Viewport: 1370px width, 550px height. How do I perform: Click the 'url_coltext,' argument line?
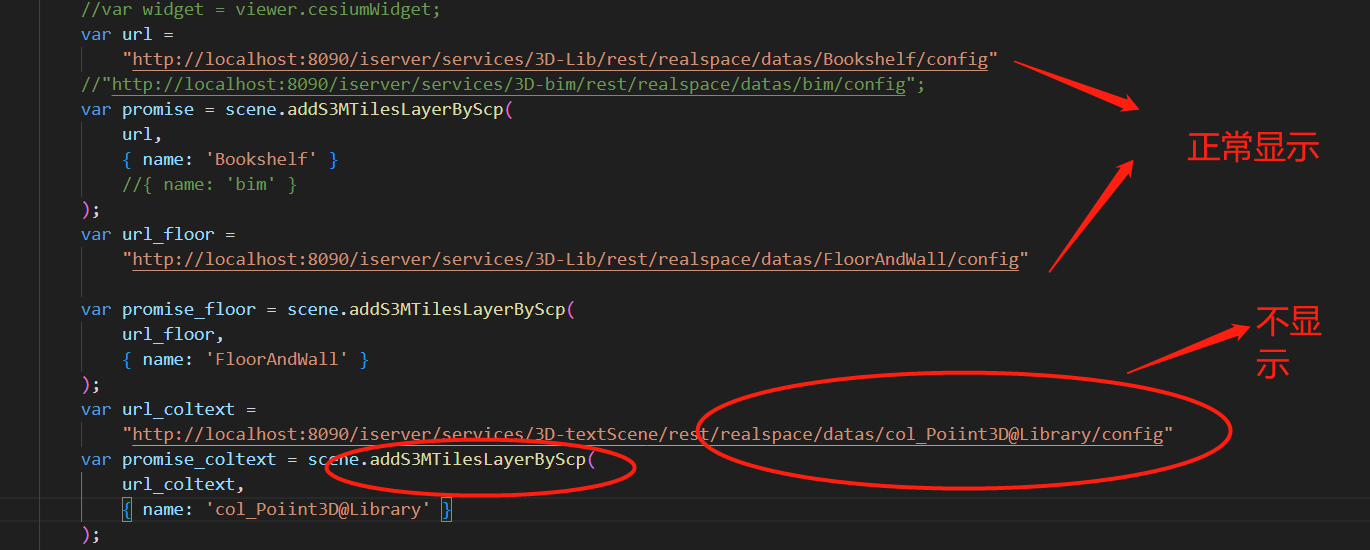pyautogui.click(x=184, y=484)
